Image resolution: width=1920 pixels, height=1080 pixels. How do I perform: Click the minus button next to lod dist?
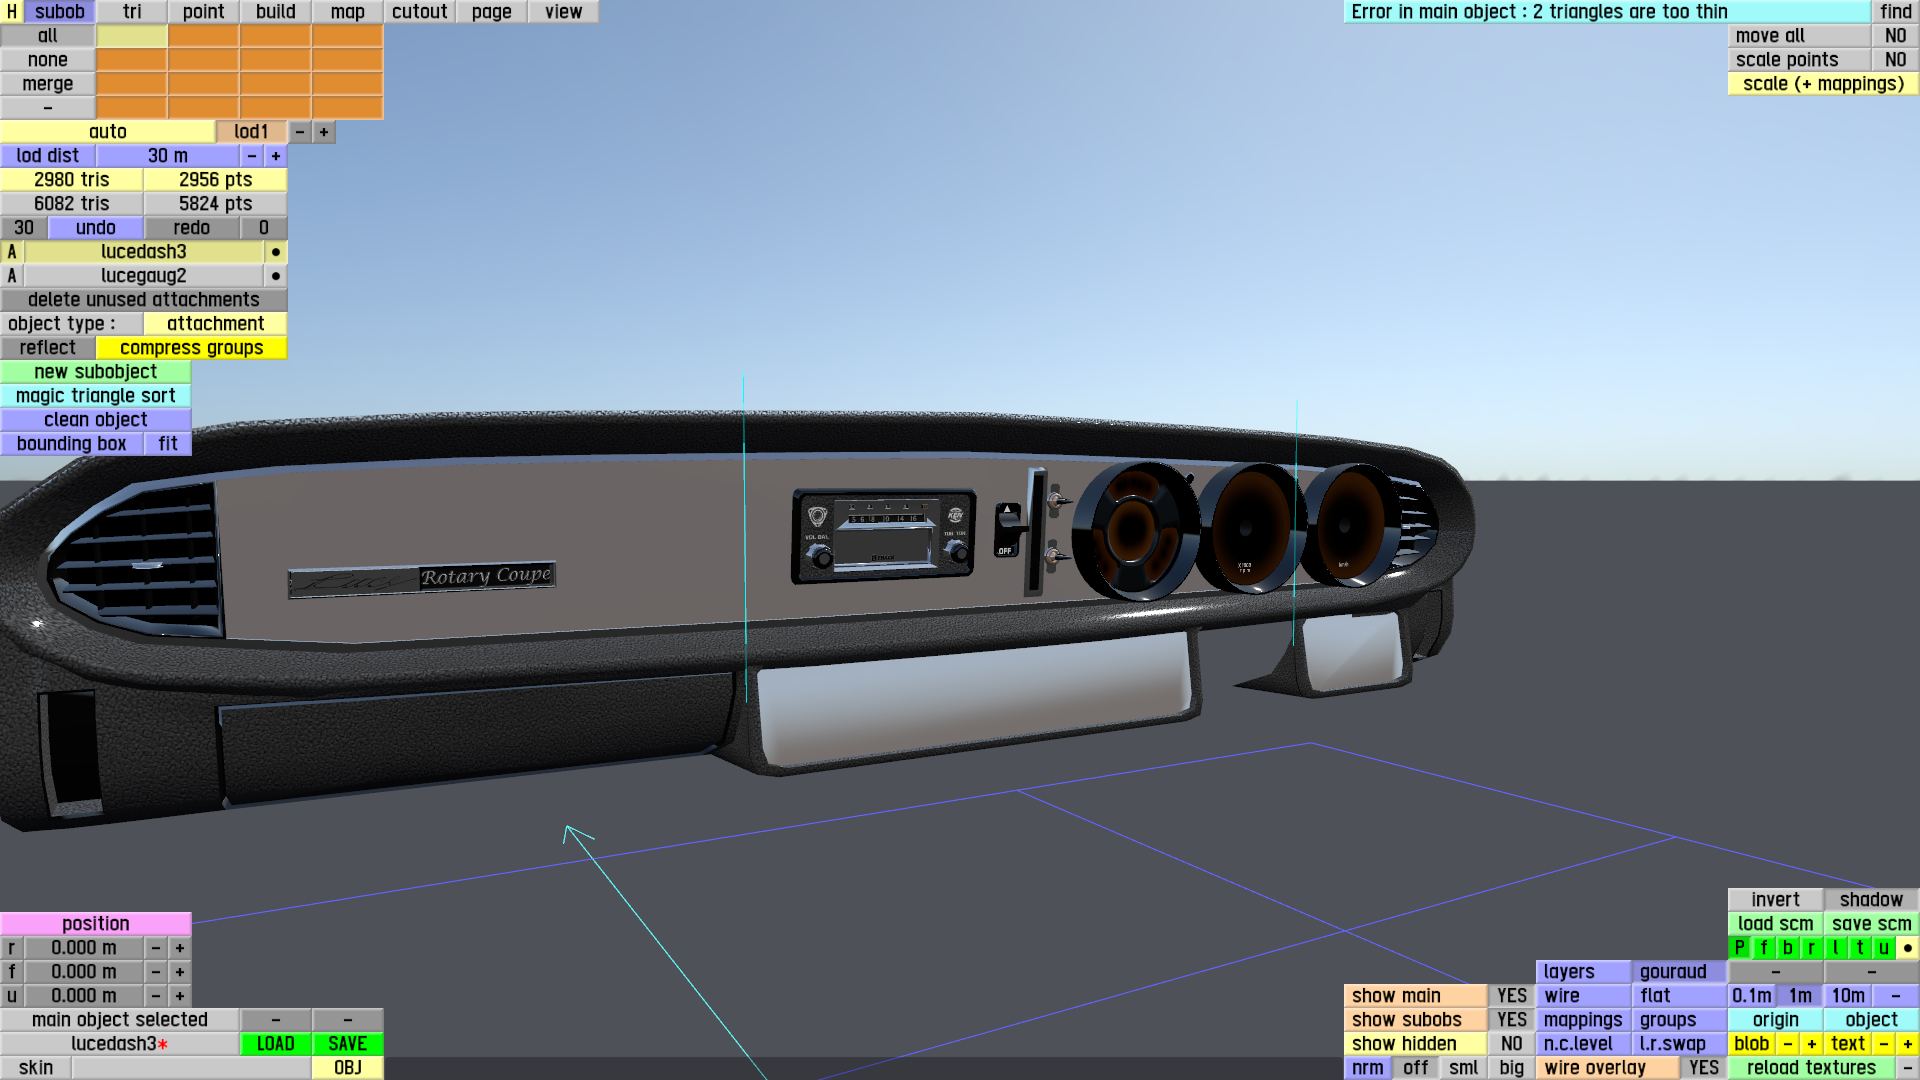252,156
